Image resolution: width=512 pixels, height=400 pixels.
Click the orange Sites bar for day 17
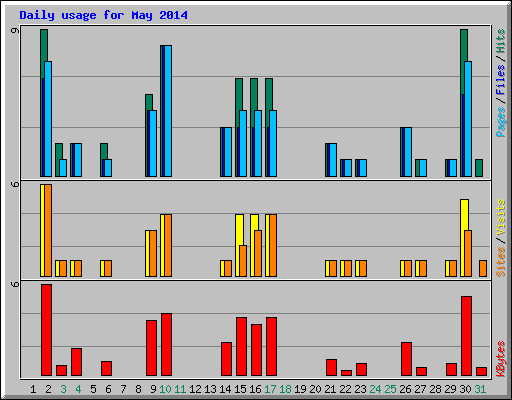point(273,246)
